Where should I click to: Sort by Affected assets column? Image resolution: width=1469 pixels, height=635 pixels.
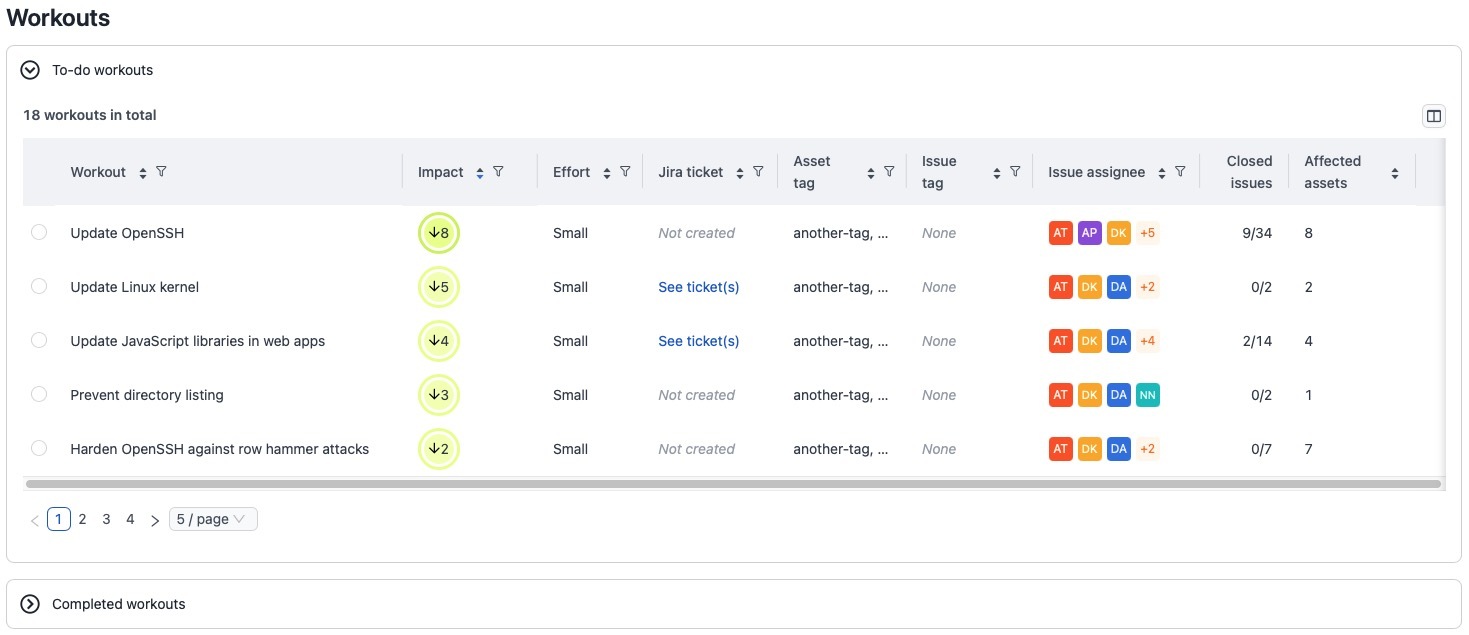(1395, 173)
